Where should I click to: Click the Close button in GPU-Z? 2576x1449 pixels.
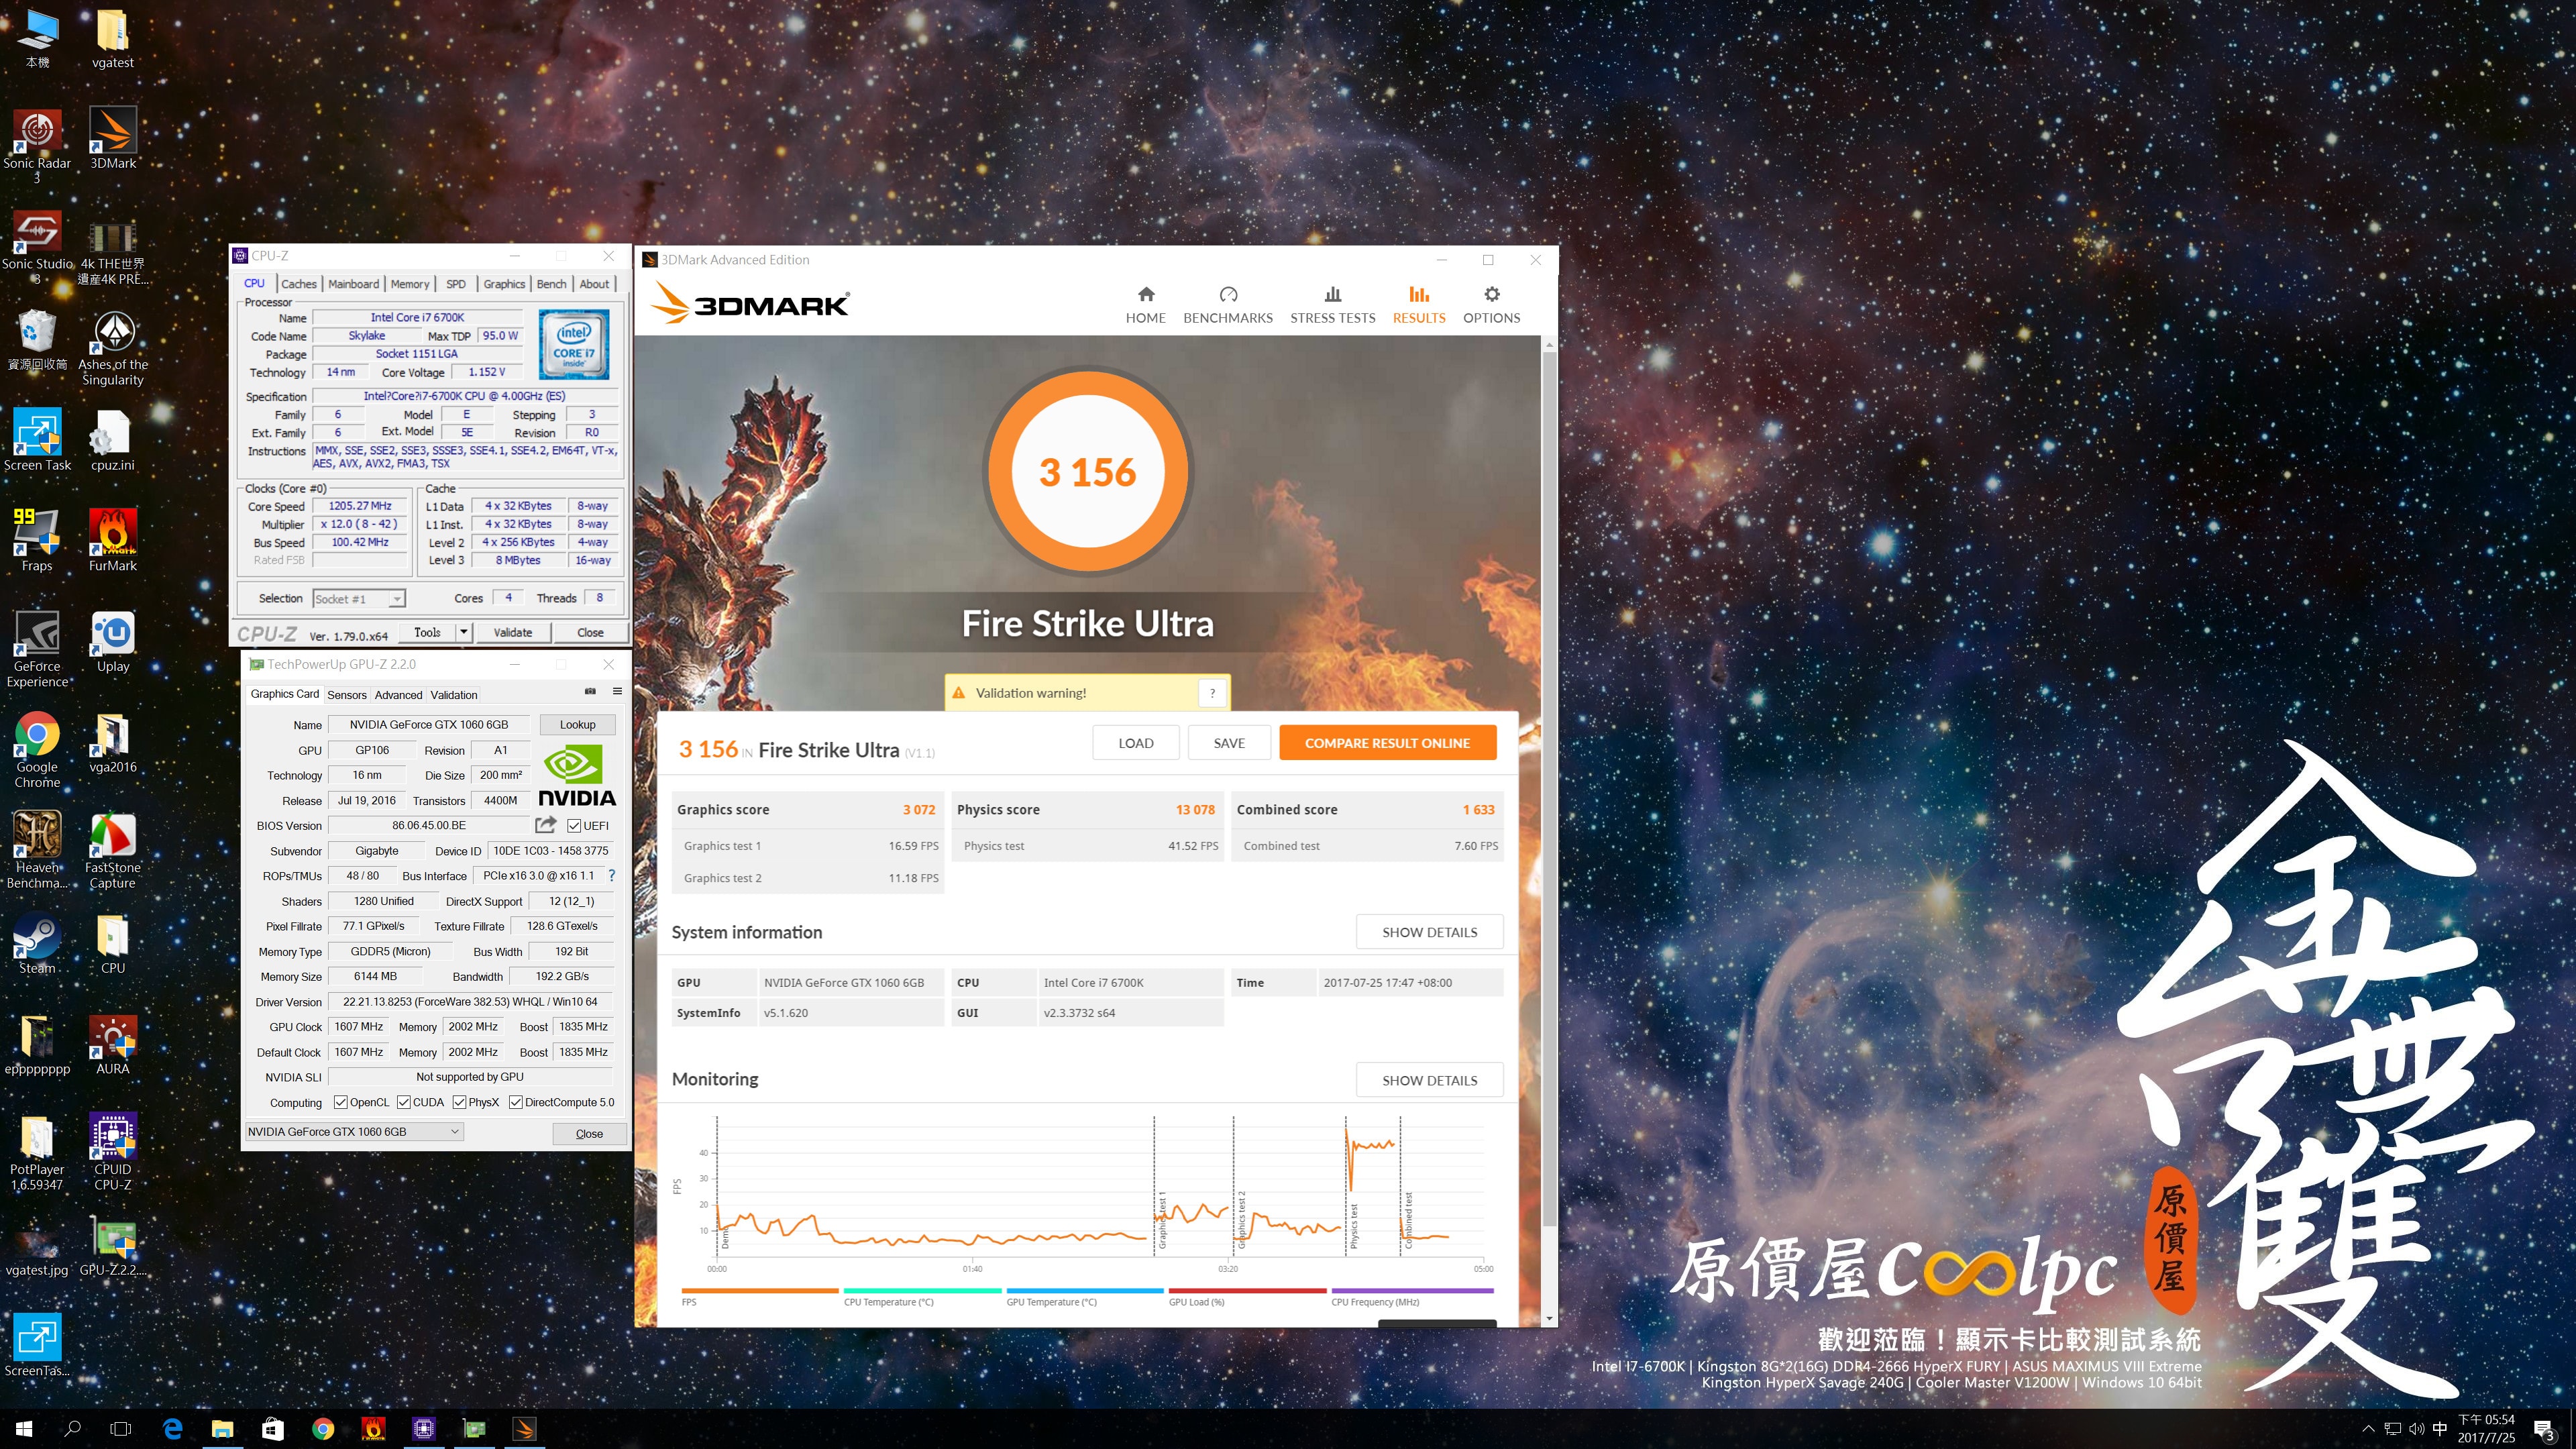pos(589,1133)
